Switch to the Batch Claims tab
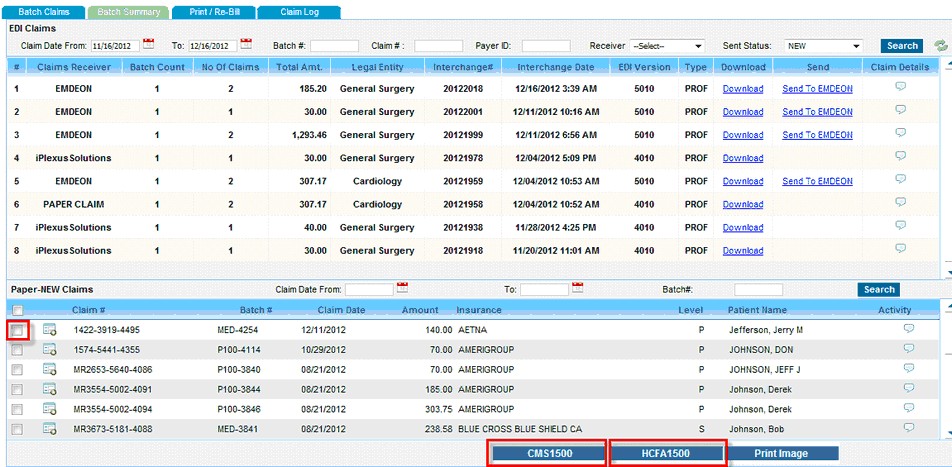This screenshot has height=467, width=952. click(x=44, y=12)
